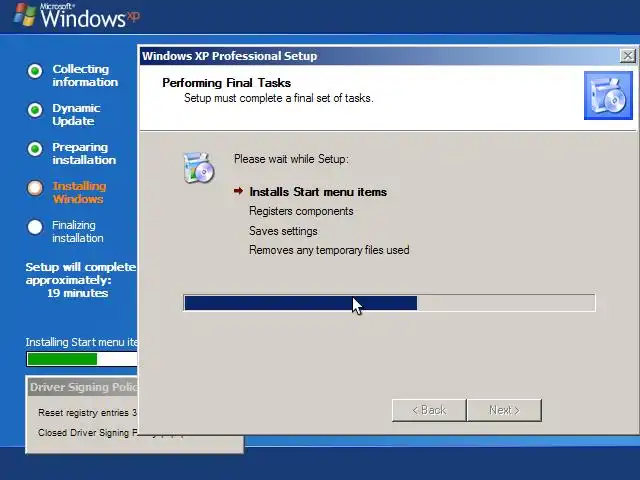
Task: Click the setup CD box icon in header
Action: point(608,96)
